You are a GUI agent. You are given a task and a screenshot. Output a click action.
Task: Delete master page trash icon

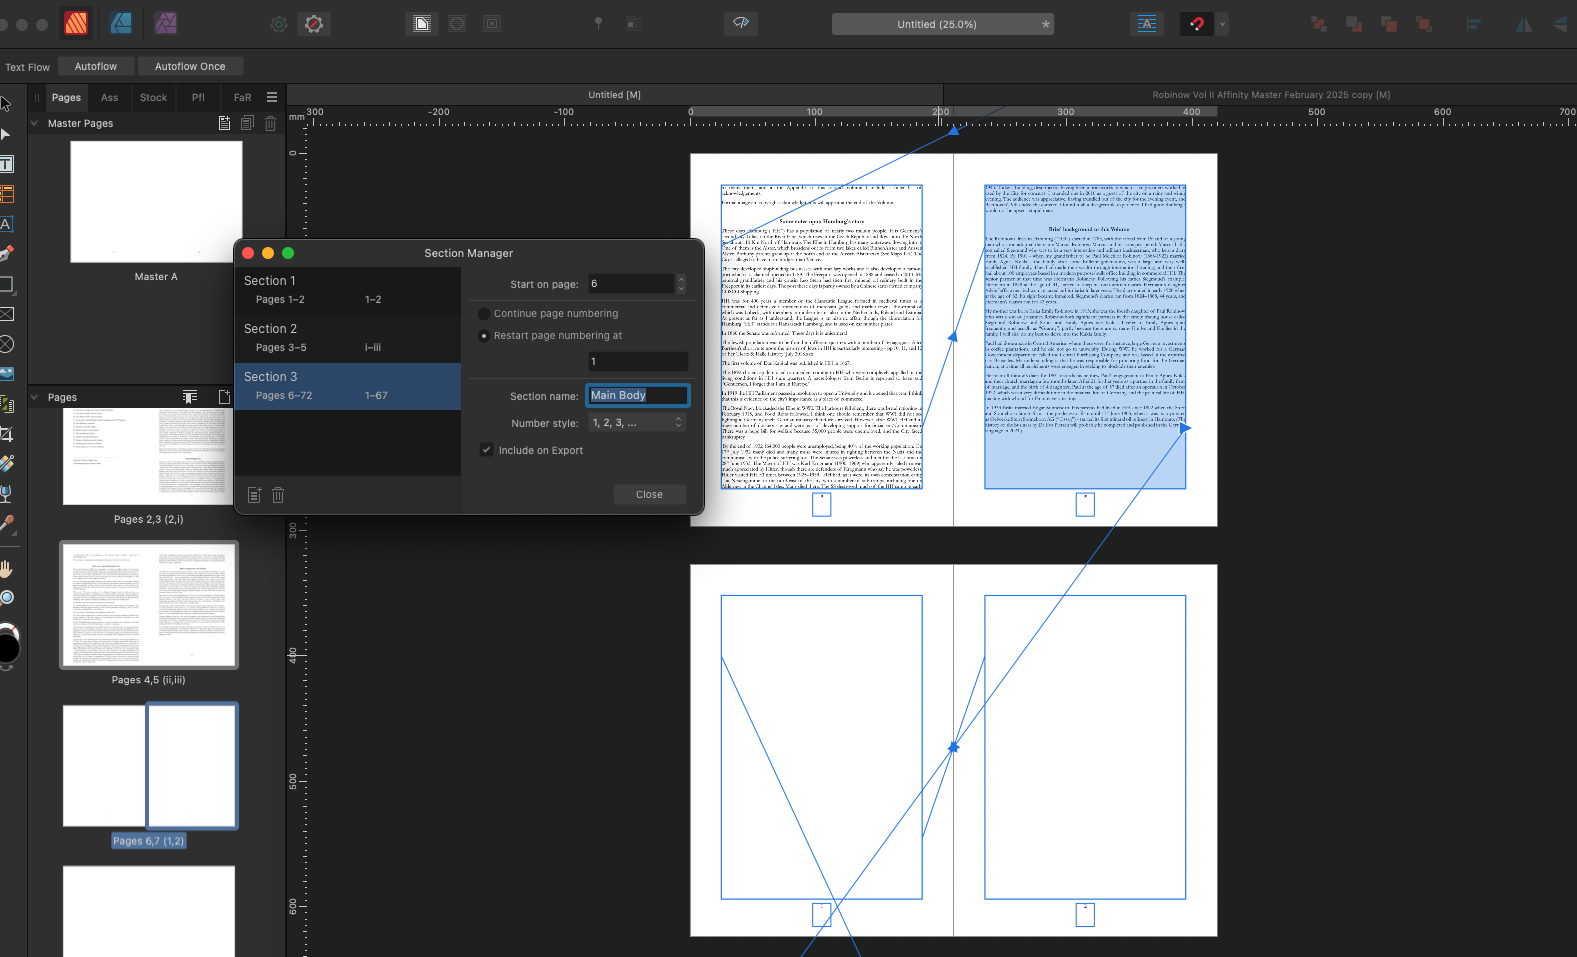(270, 123)
